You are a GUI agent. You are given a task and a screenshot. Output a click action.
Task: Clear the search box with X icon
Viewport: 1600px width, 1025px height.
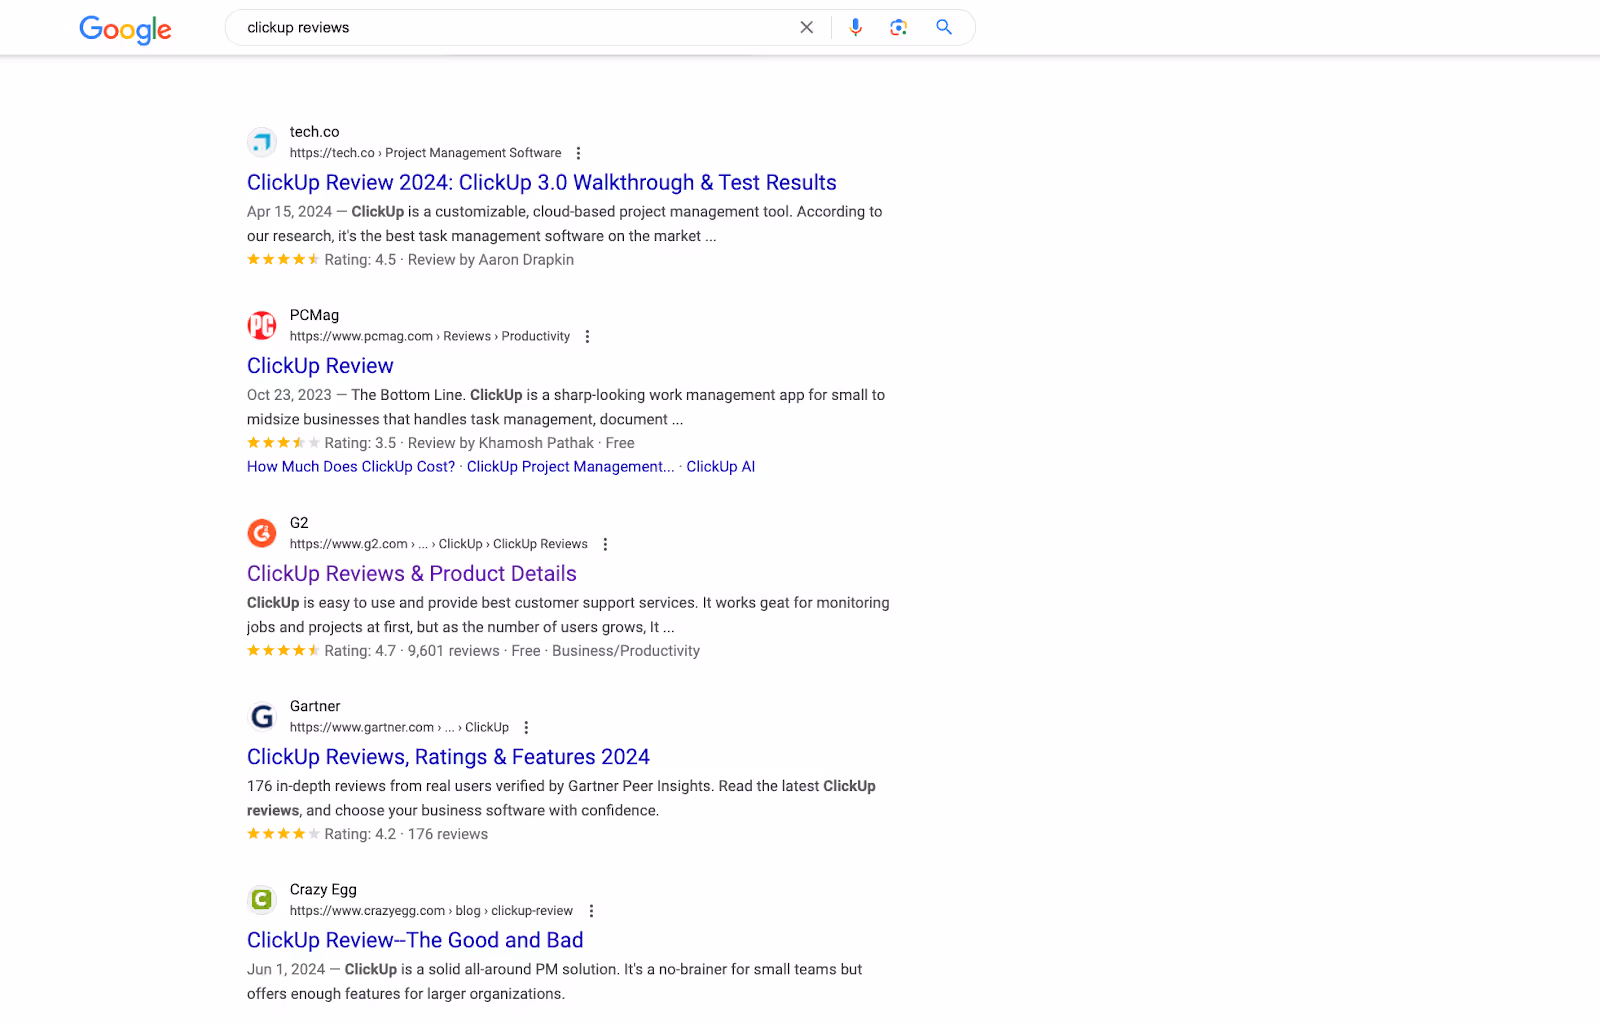click(x=807, y=28)
